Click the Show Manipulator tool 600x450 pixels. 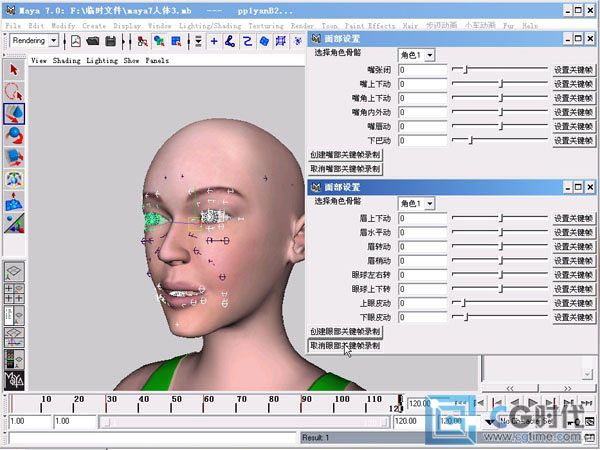click(x=14, y=223)
